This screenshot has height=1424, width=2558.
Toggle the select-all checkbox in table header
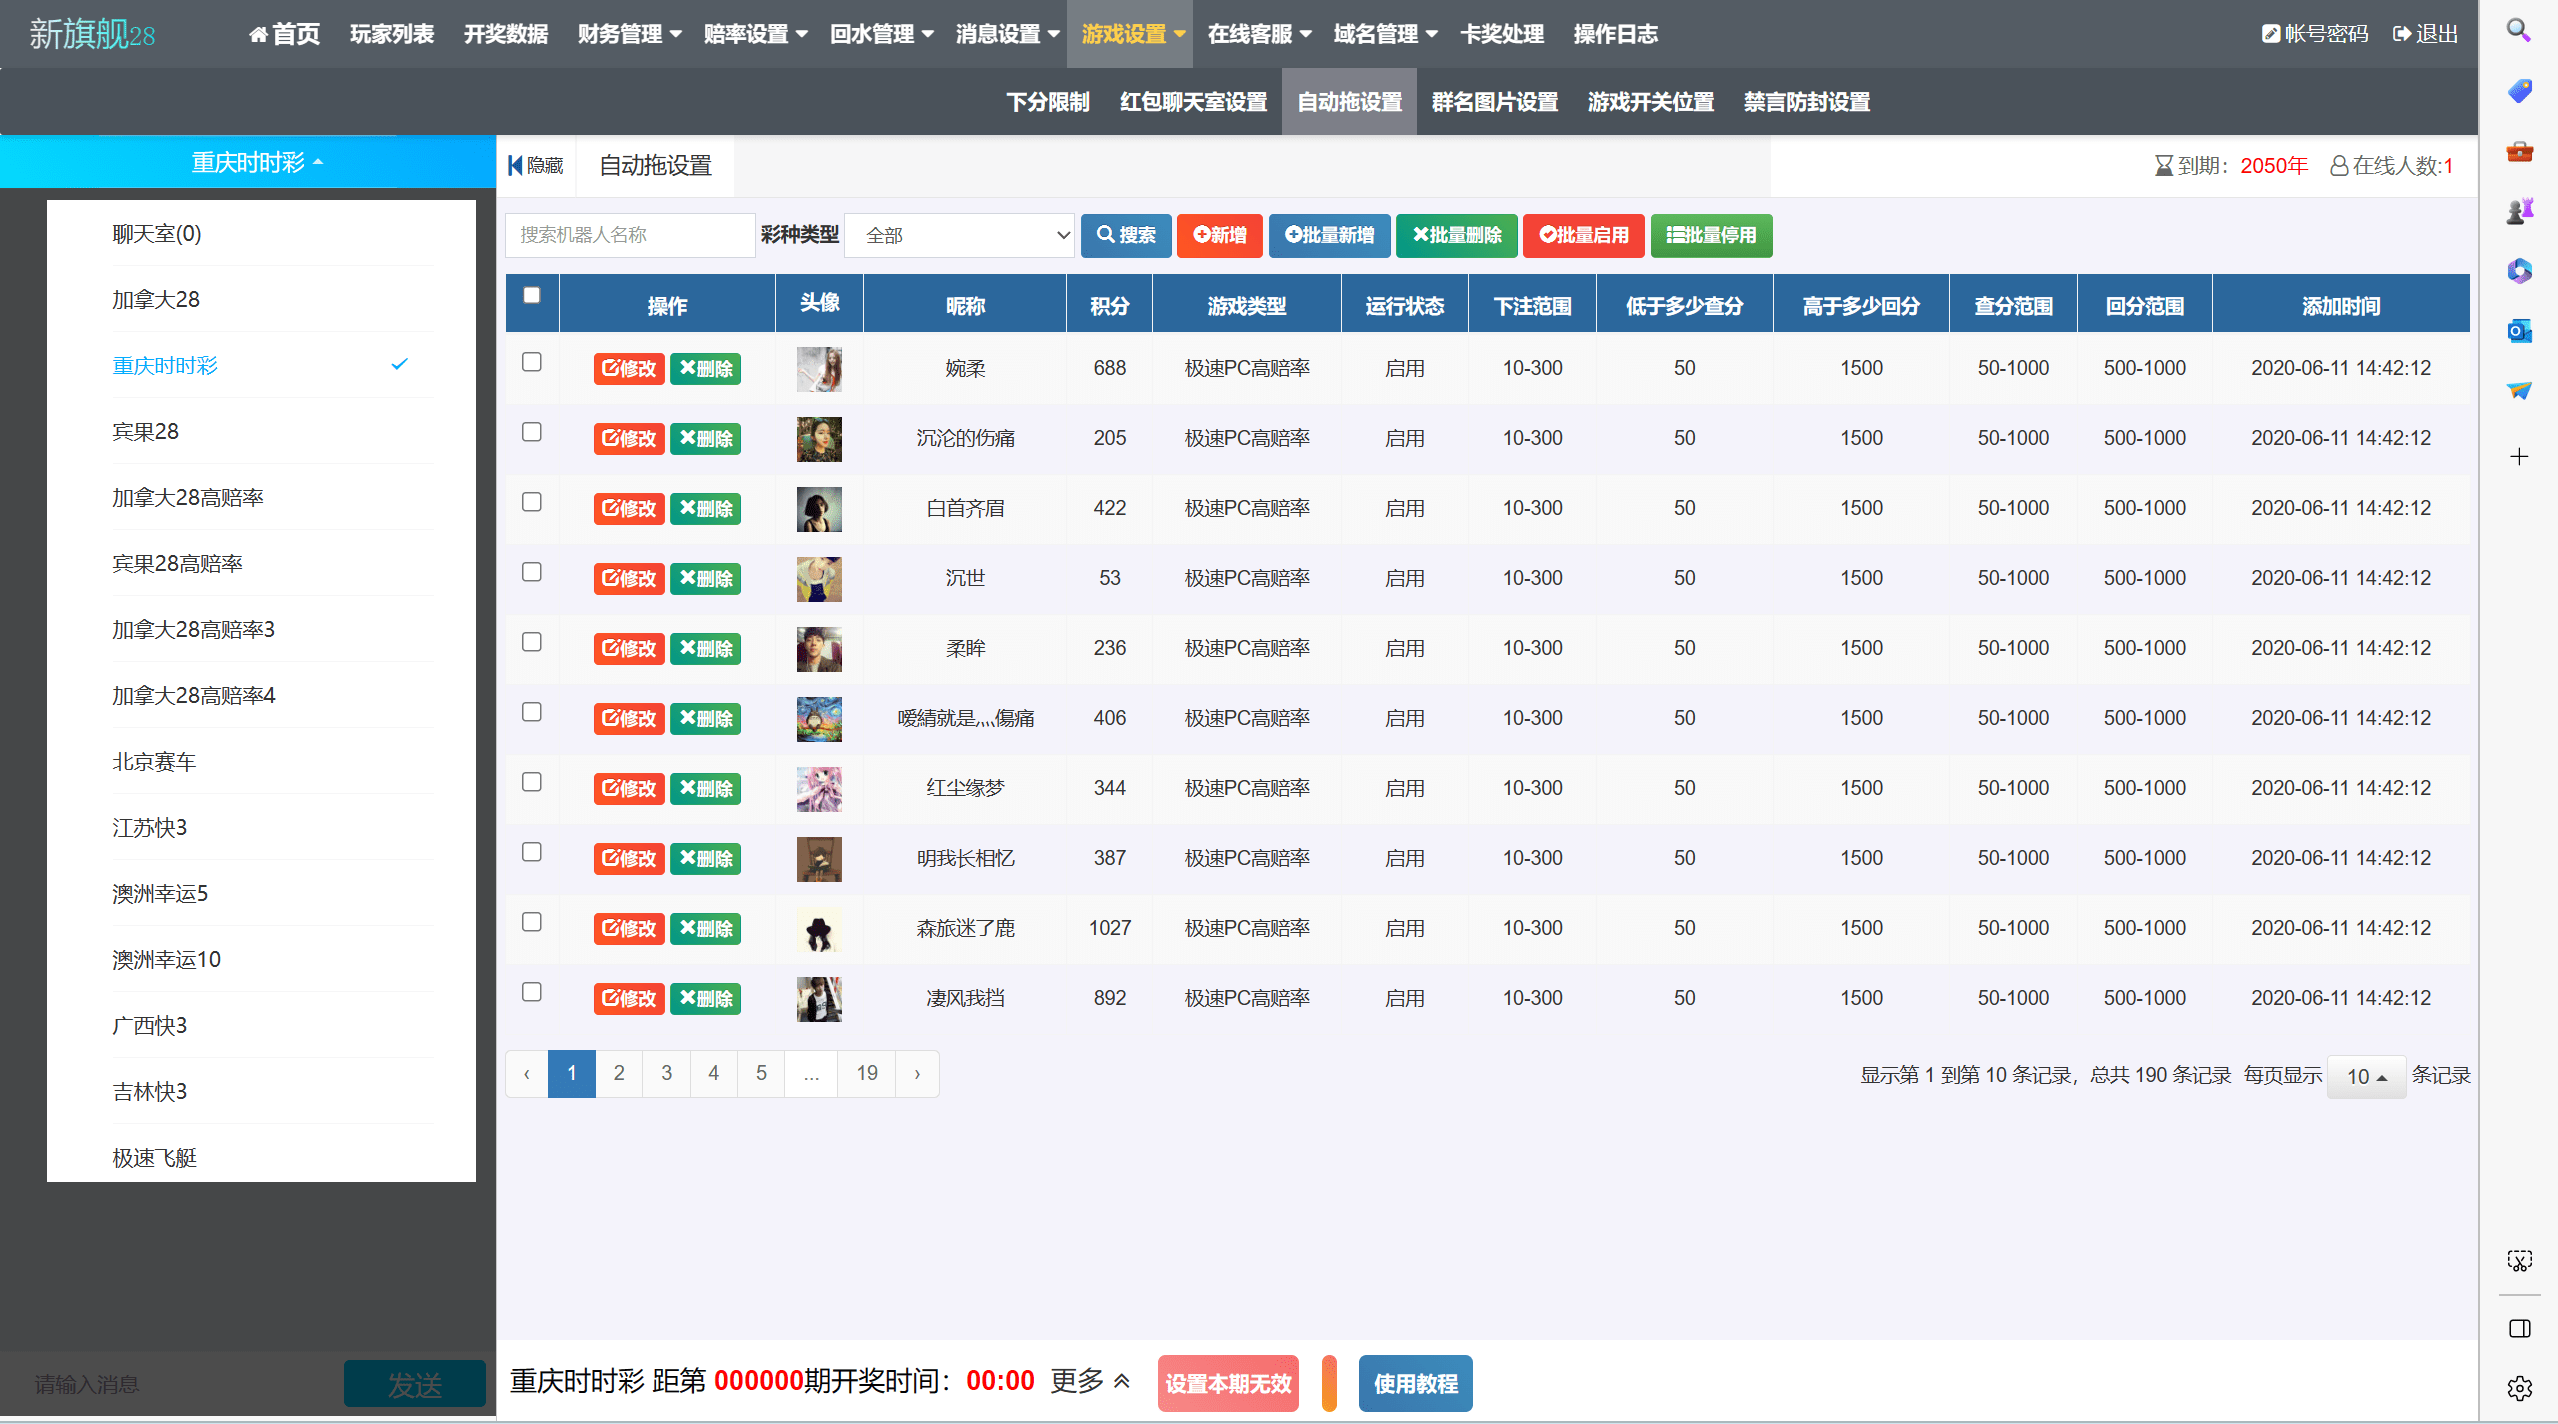click(x=532, y=296)
